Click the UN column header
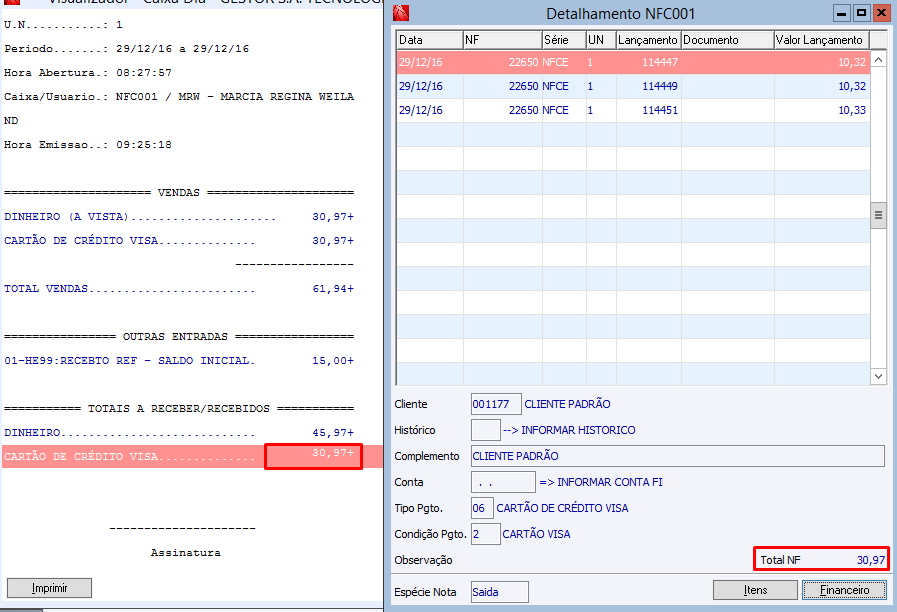The width and height of the screenshot is (897, 612). 601,40
